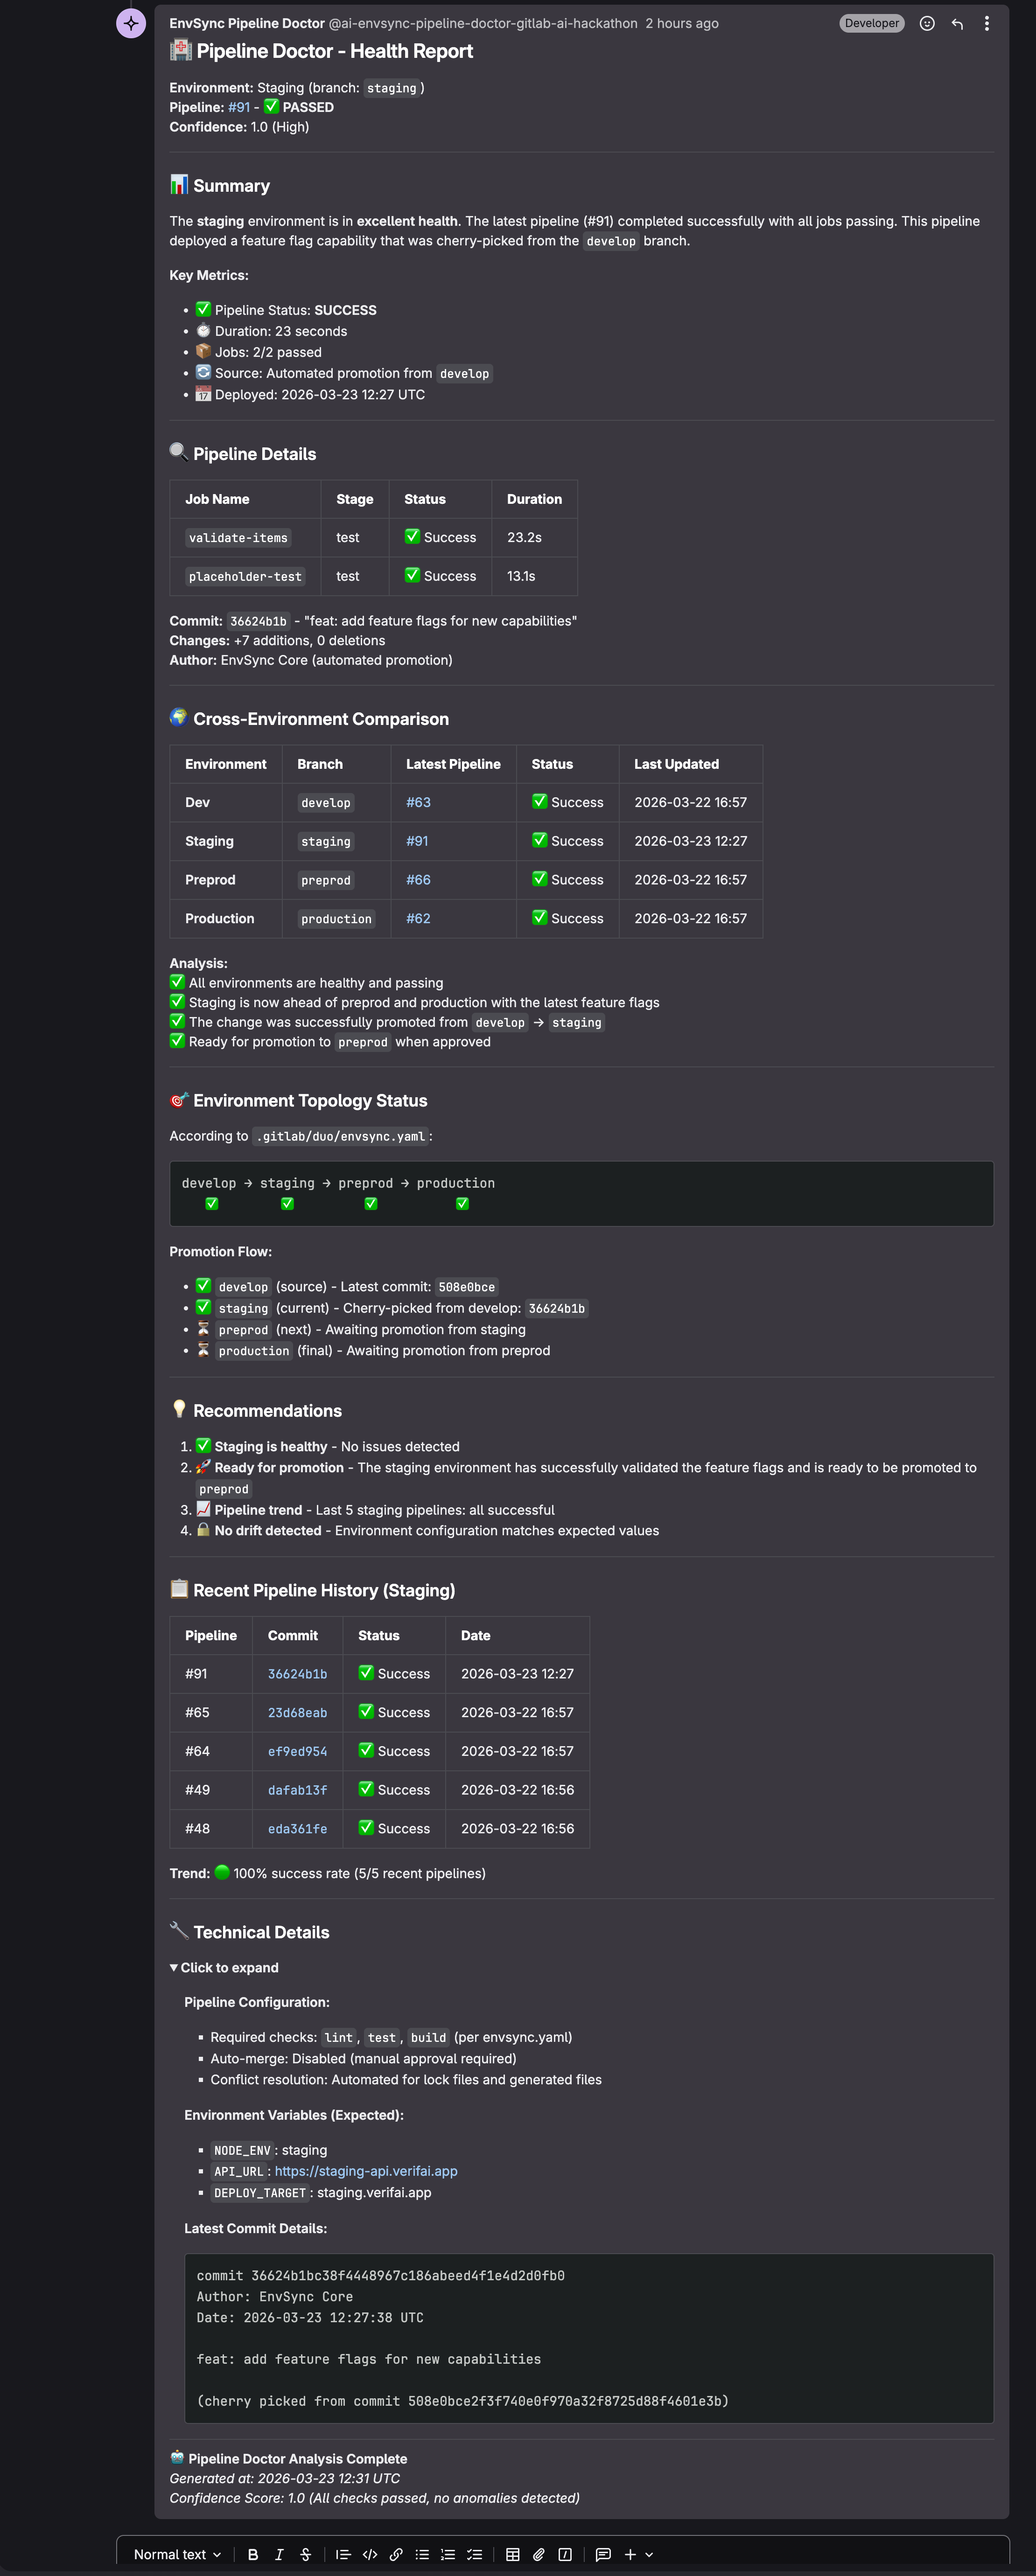1036x2576 pixels.
Task: Collapse the Click to expand section
Action: (224, 1967)
